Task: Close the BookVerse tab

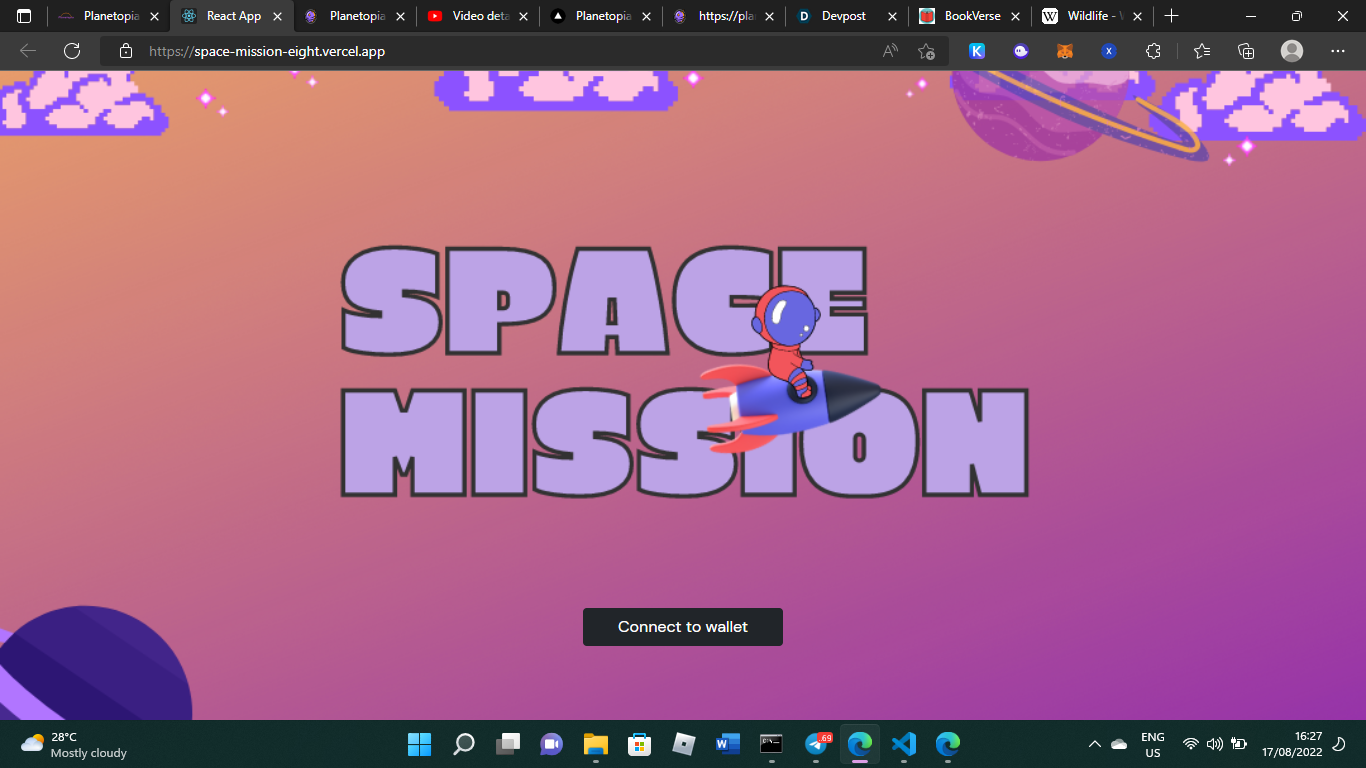Action: [x=1015, y=16]
